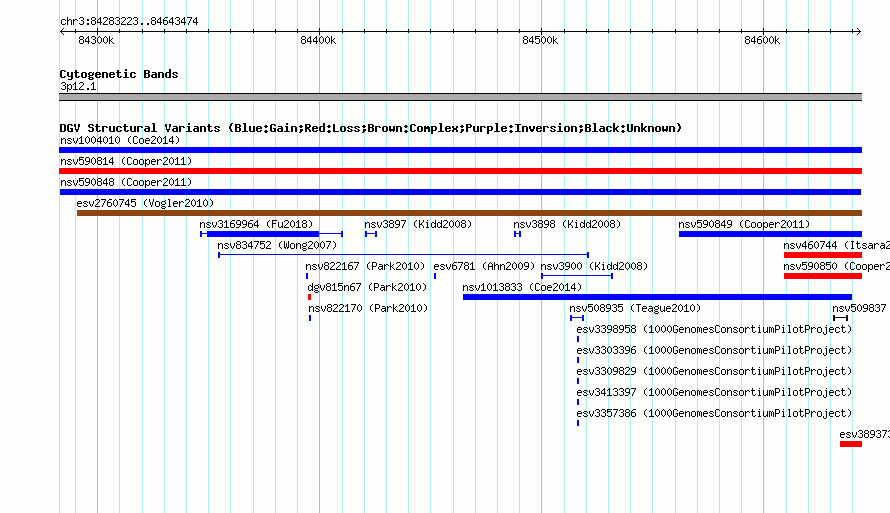The height and width of the screenshot is (513, 890).
Task: Click the nsv509837 black unknown-type glyph
Action: pos(840,318)
